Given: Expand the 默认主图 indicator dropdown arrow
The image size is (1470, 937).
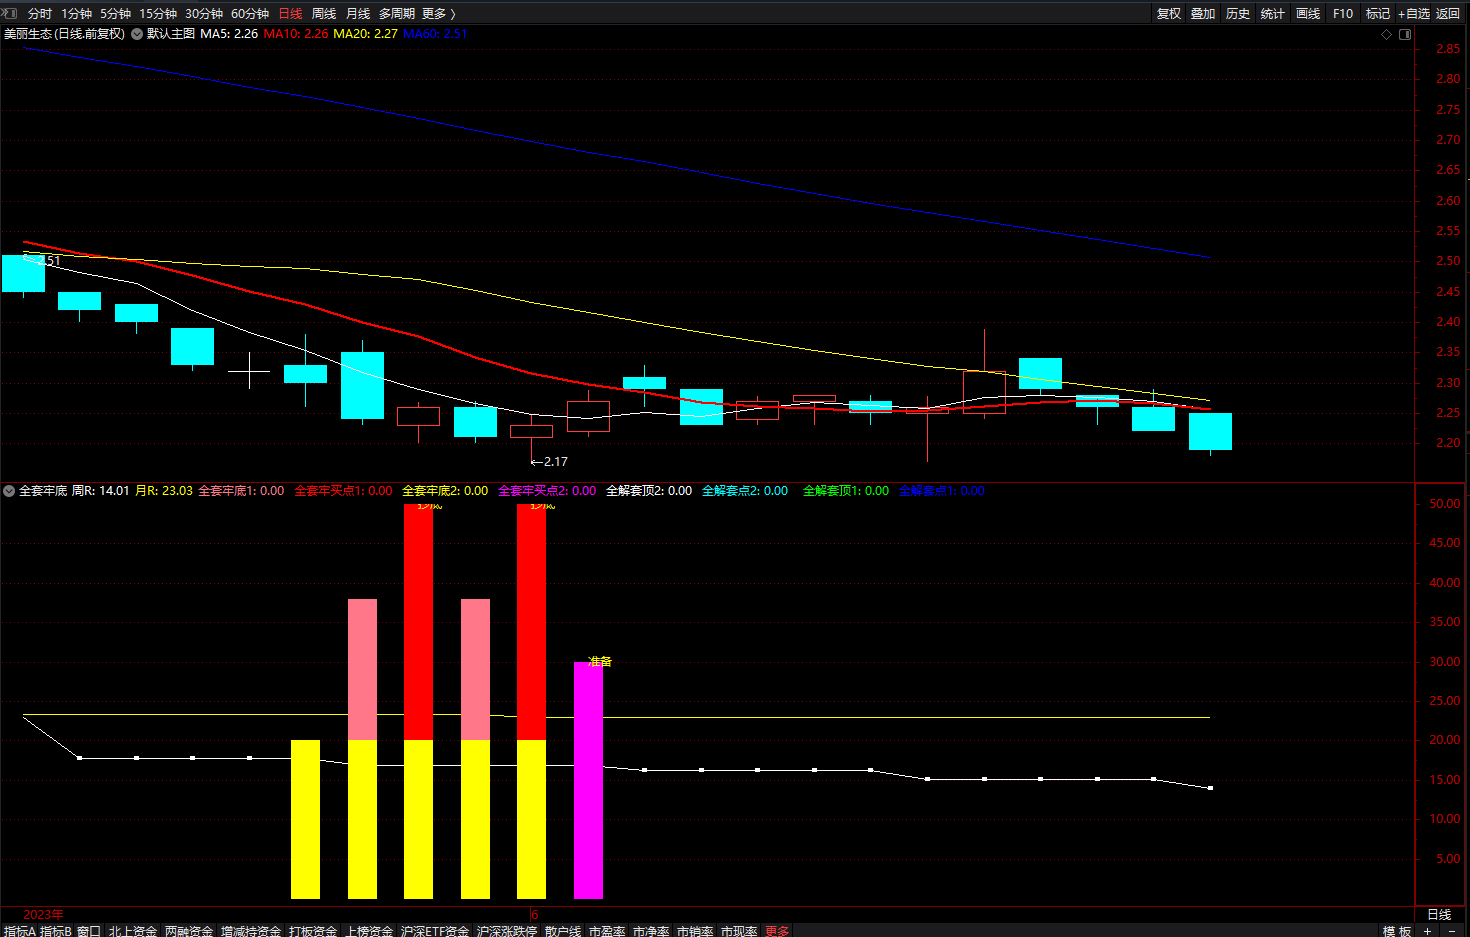Looking at the screenshot, I should pos(136,34).
